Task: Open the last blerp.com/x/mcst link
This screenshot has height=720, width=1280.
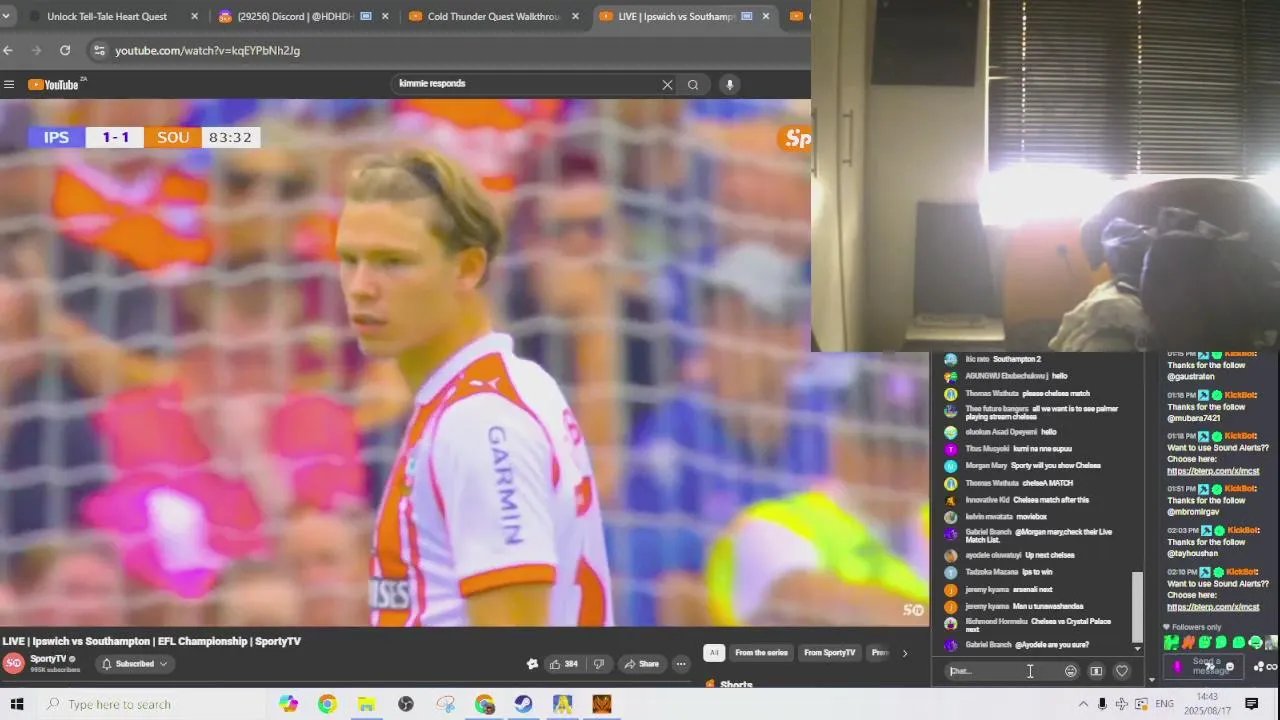Action: (x=1213, y=607)
